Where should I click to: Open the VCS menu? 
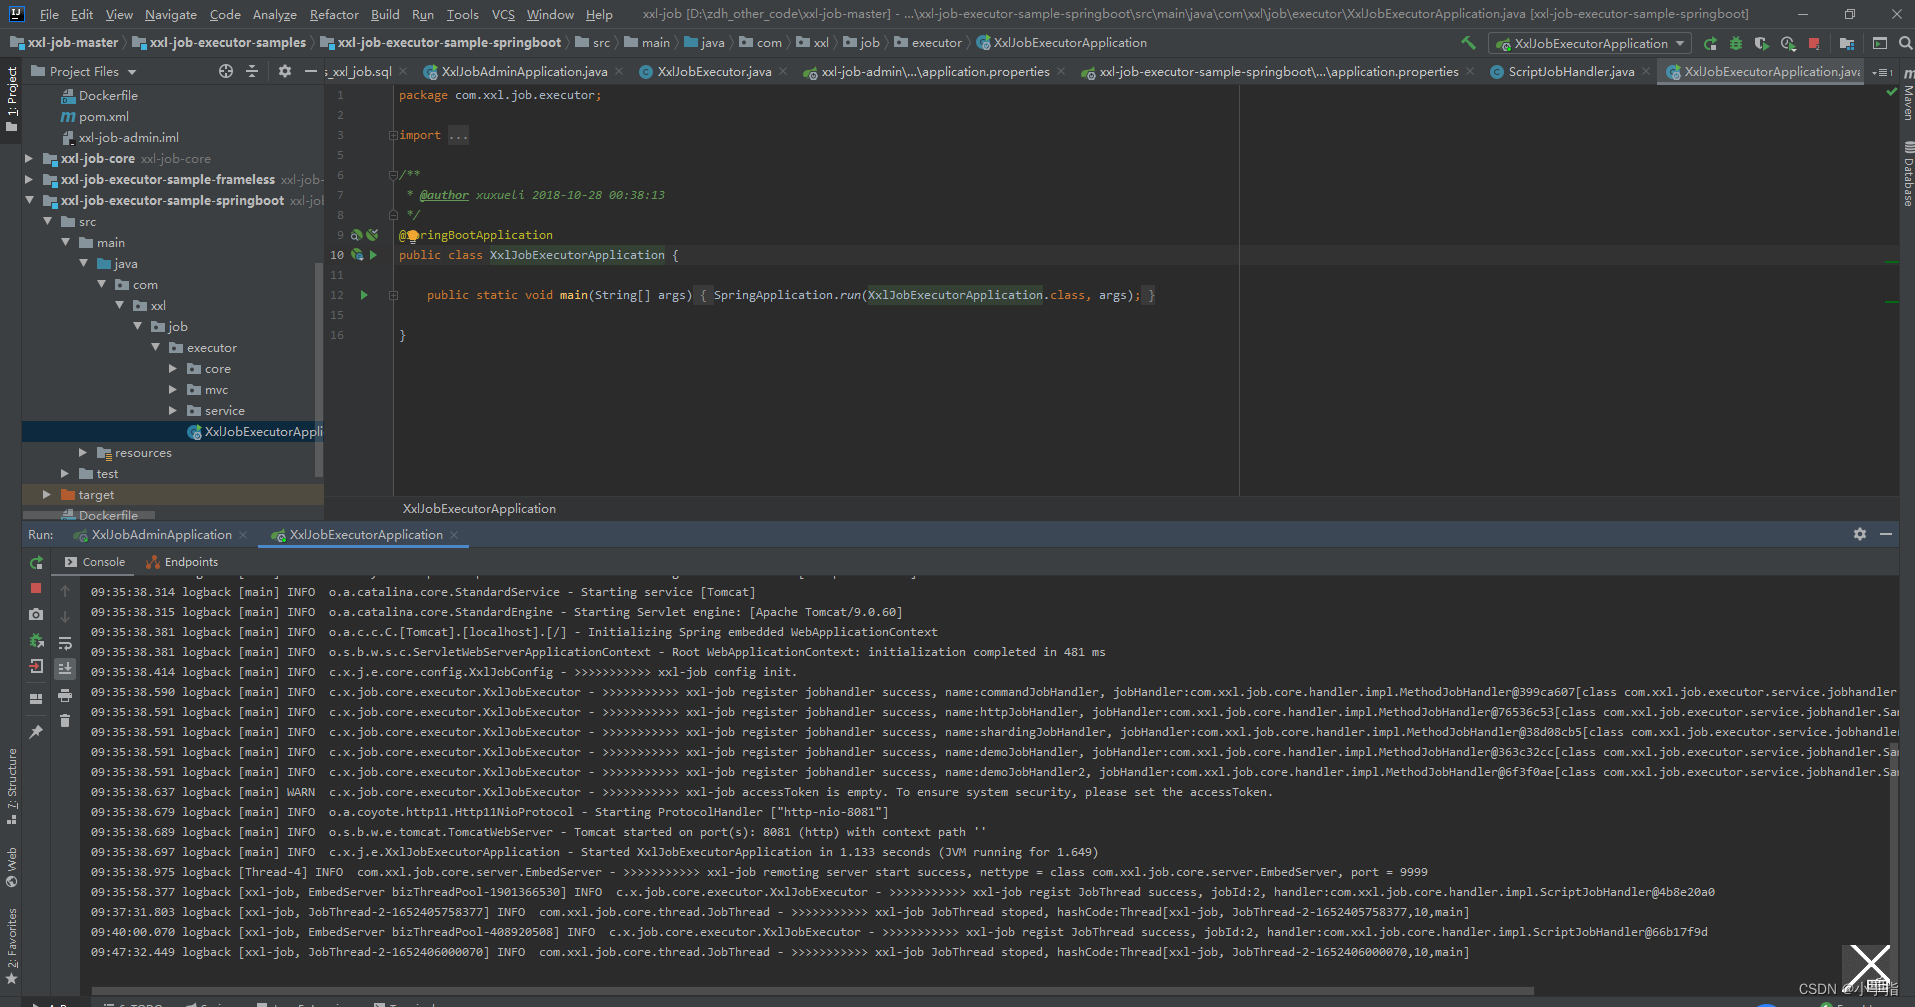(x=503, y=14)
